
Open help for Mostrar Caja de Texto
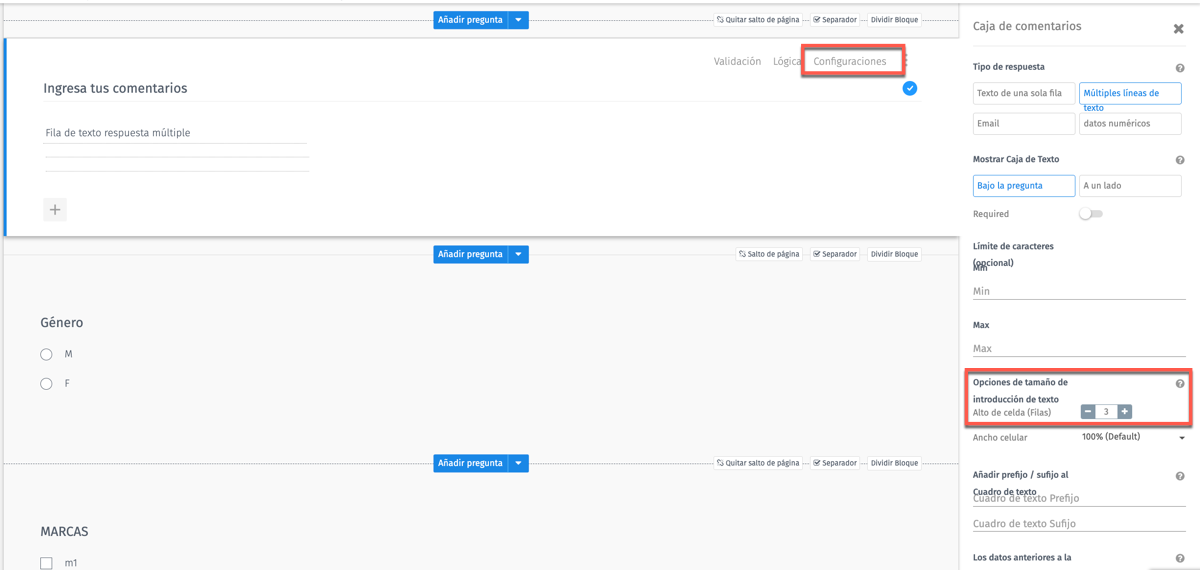[x=1180, y=160]
